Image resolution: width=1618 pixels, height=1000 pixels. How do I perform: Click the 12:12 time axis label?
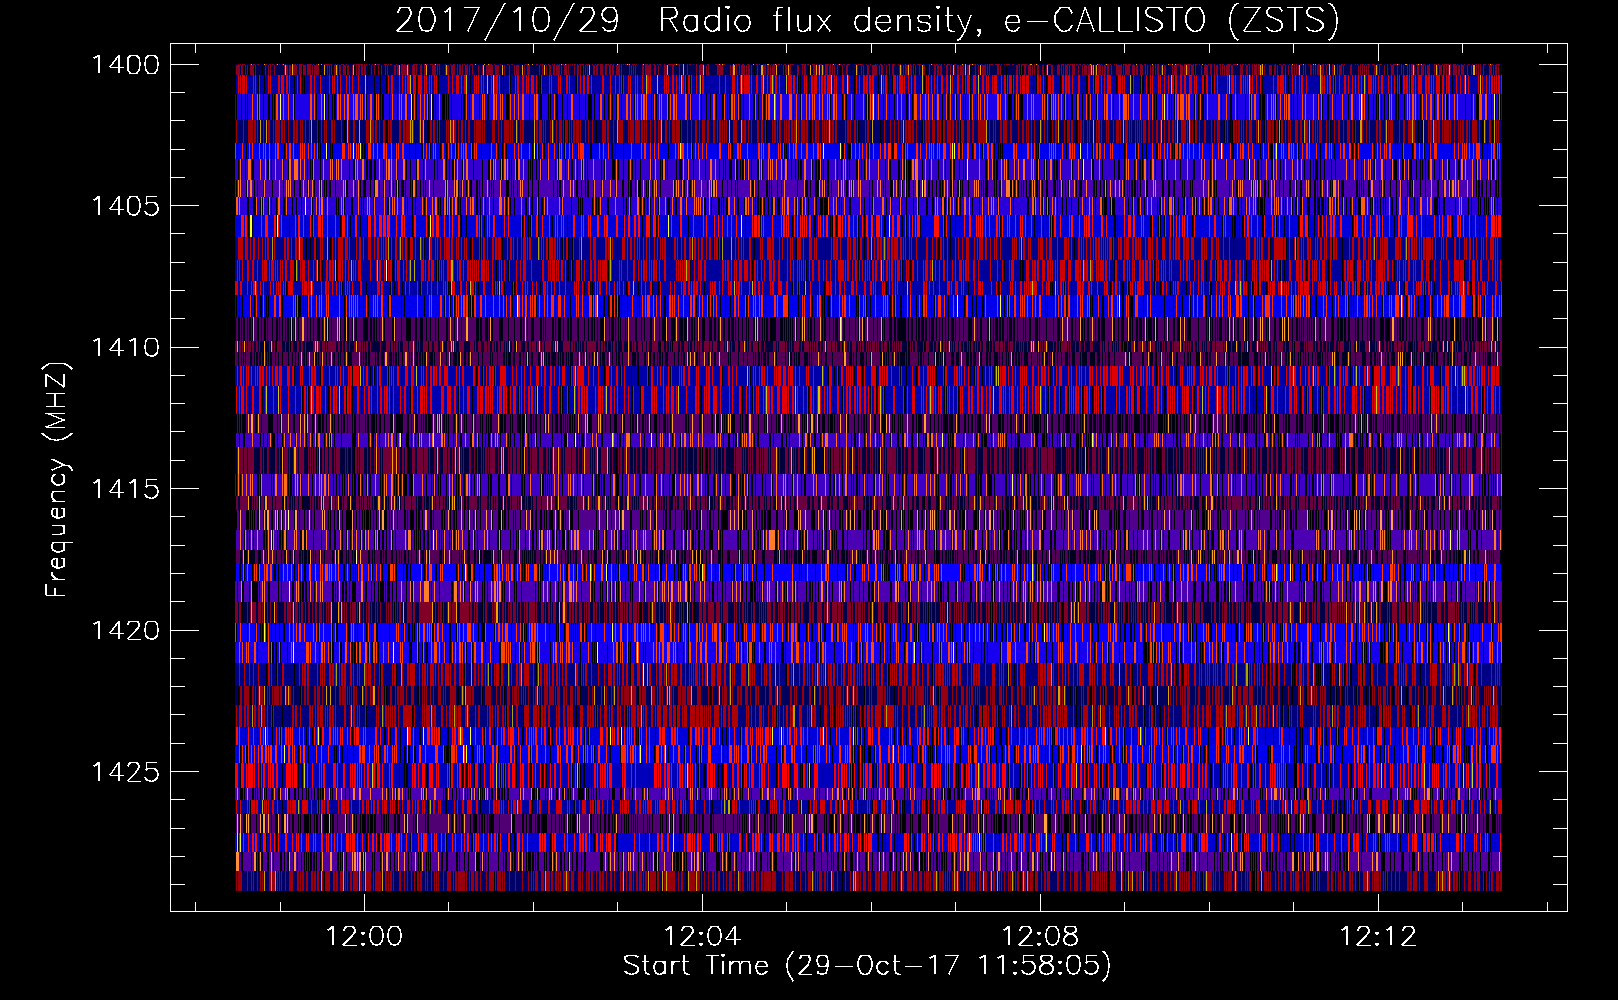[x=1378, y=937]
